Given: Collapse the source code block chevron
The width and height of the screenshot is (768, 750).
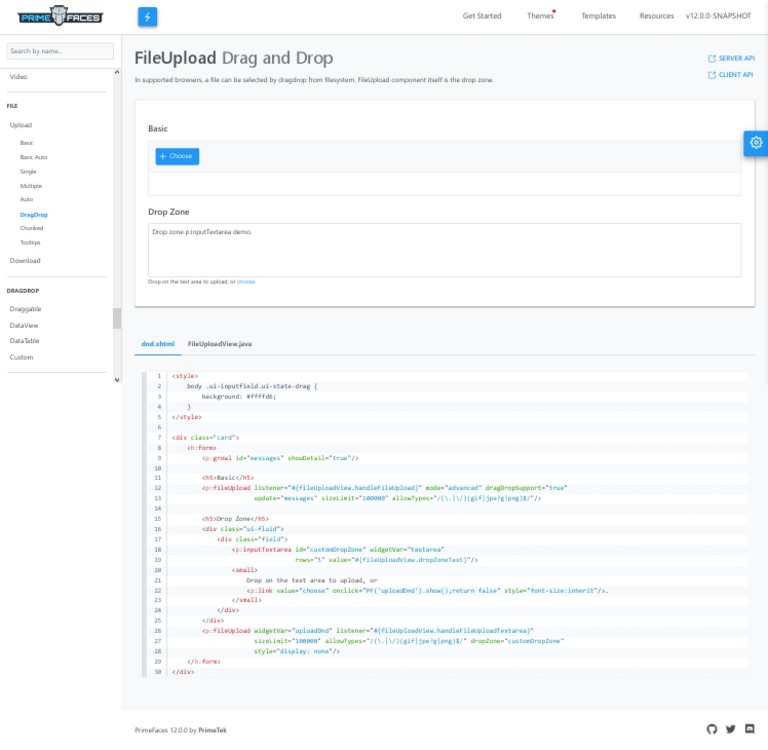Looking at the screenshot, I should click(145, 380).
